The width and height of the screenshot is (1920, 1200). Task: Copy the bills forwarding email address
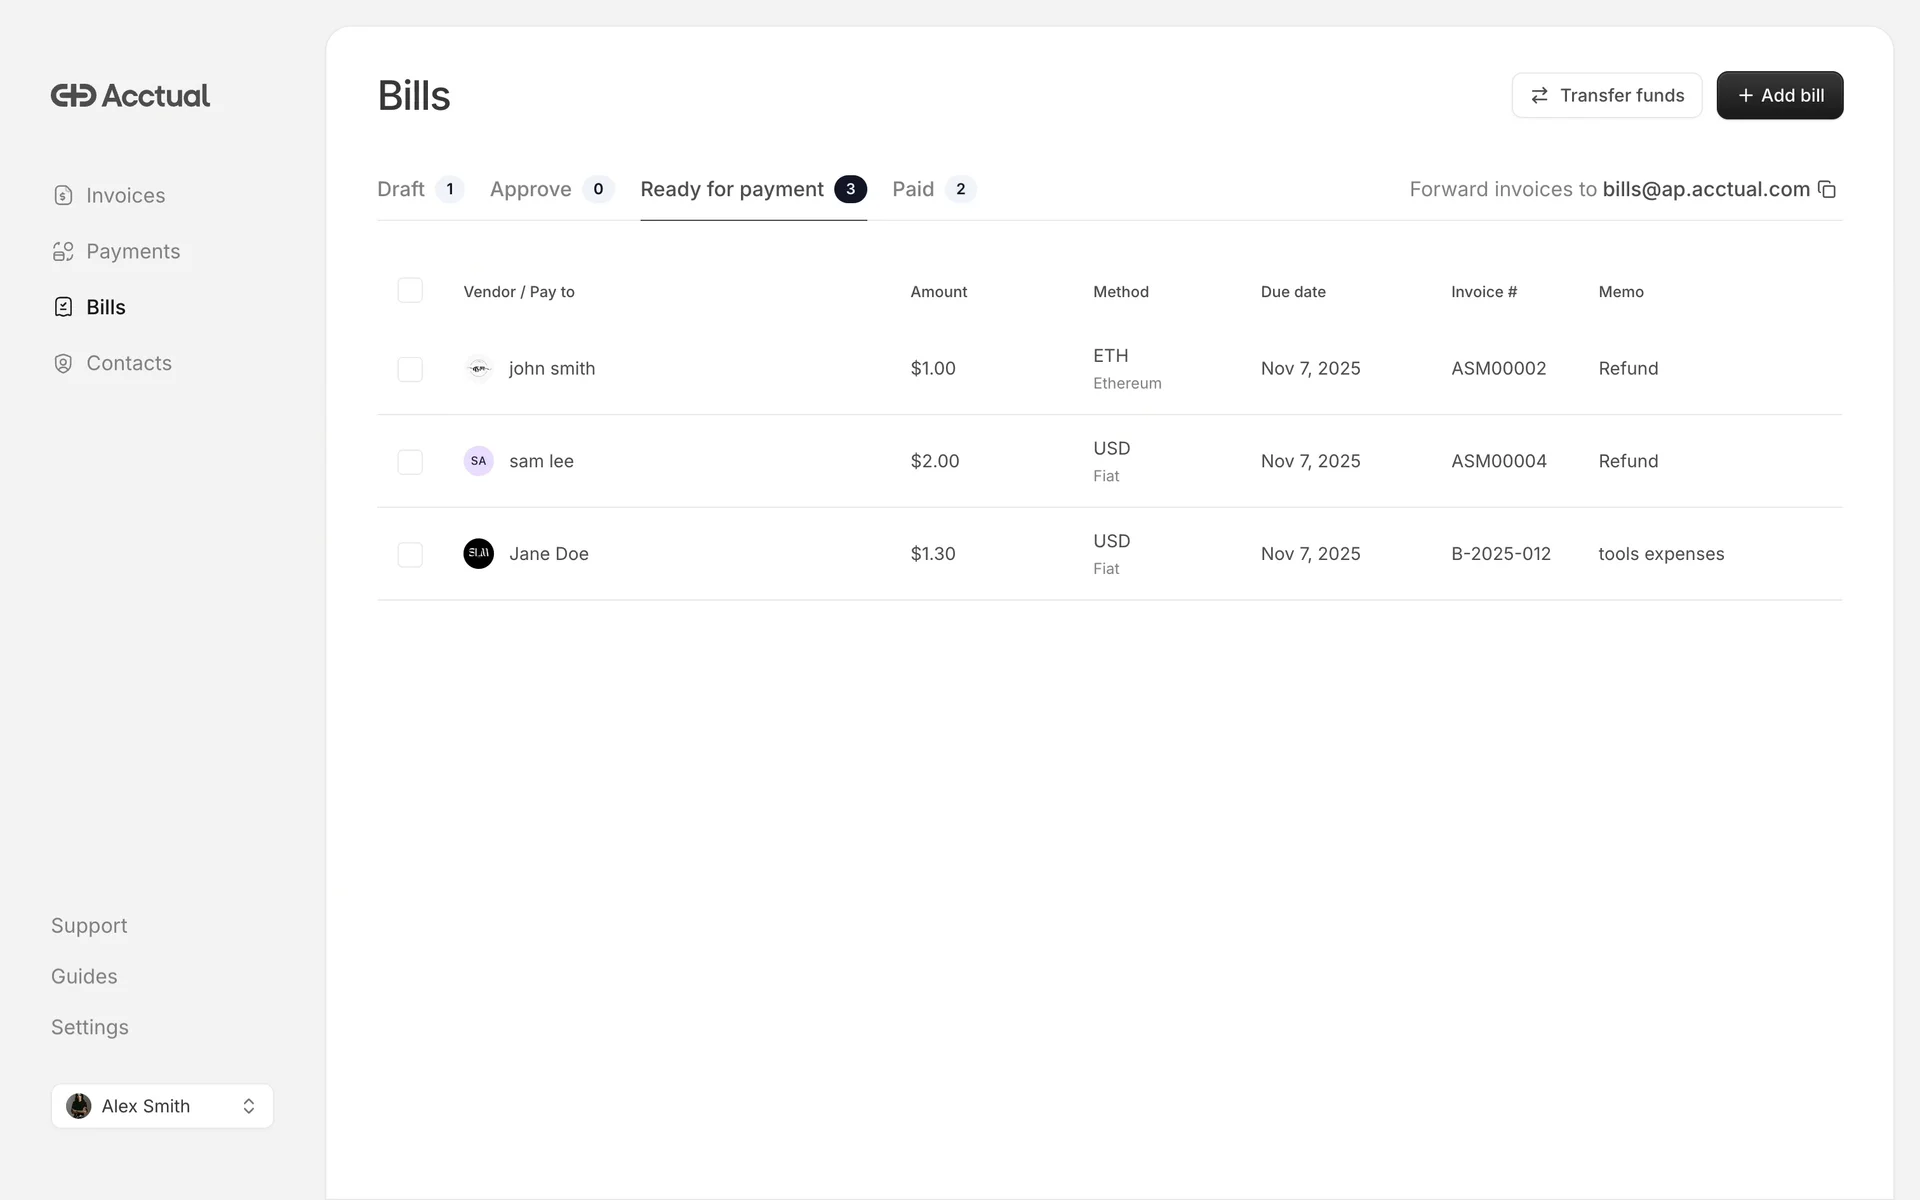click(1827, 190)
